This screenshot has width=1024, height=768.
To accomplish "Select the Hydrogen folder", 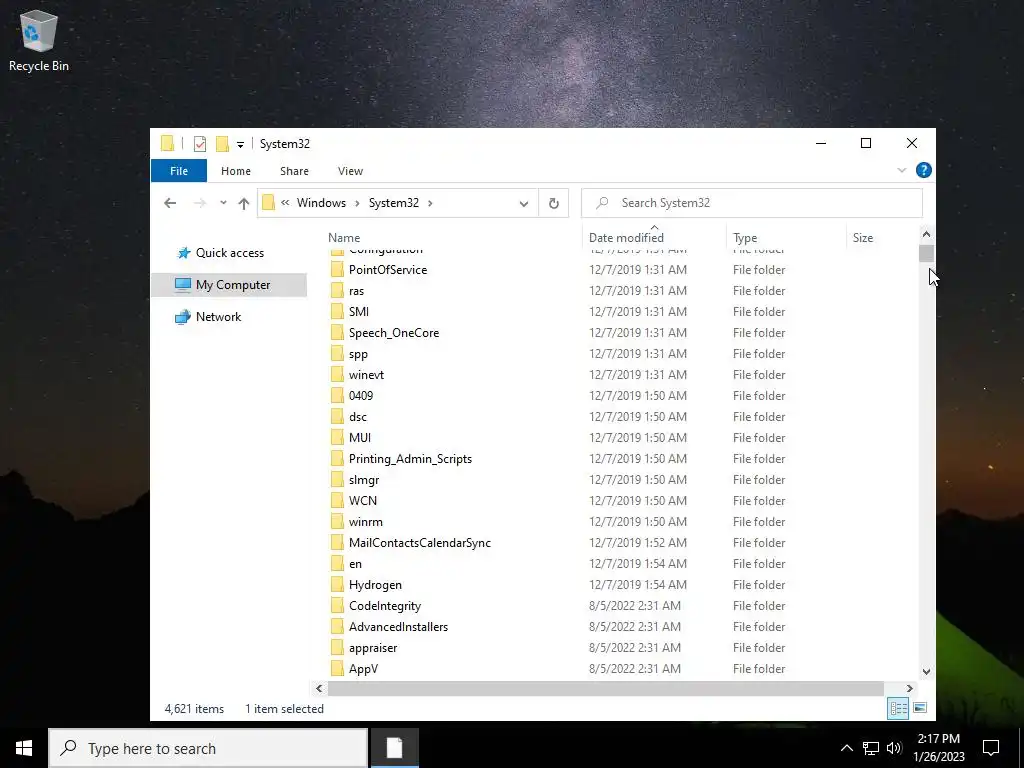I will (x=375, y=584).
